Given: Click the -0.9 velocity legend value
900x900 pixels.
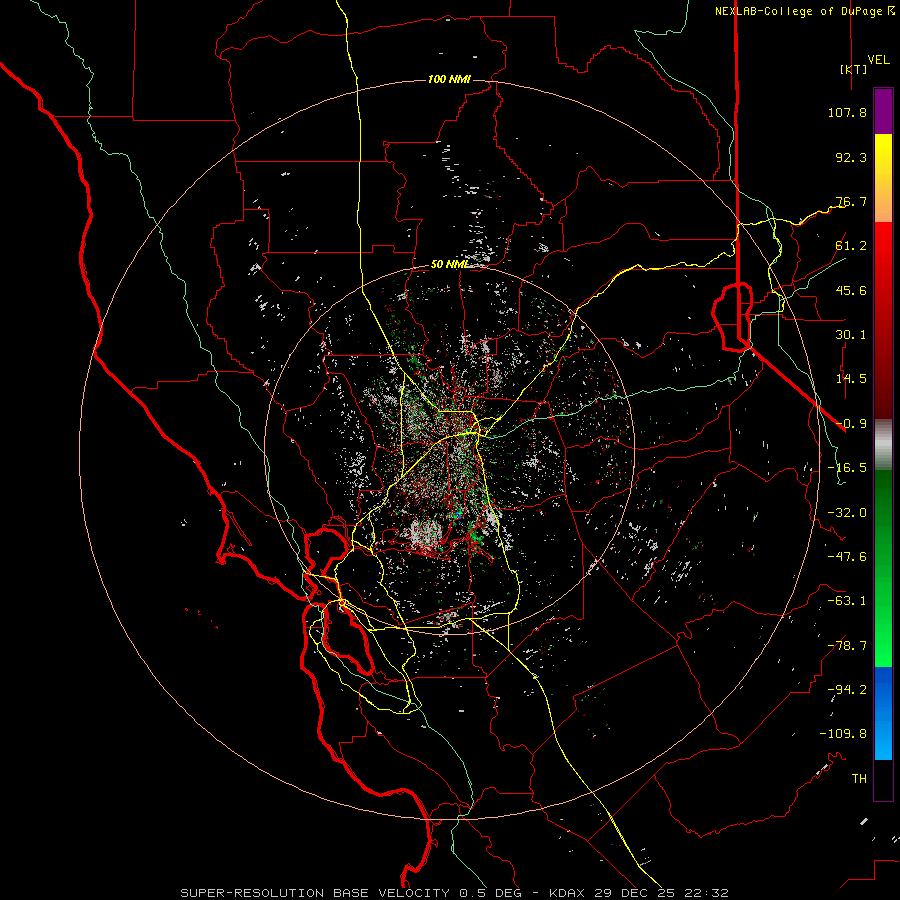Looking at the screenshot, I should pos(851,424).
